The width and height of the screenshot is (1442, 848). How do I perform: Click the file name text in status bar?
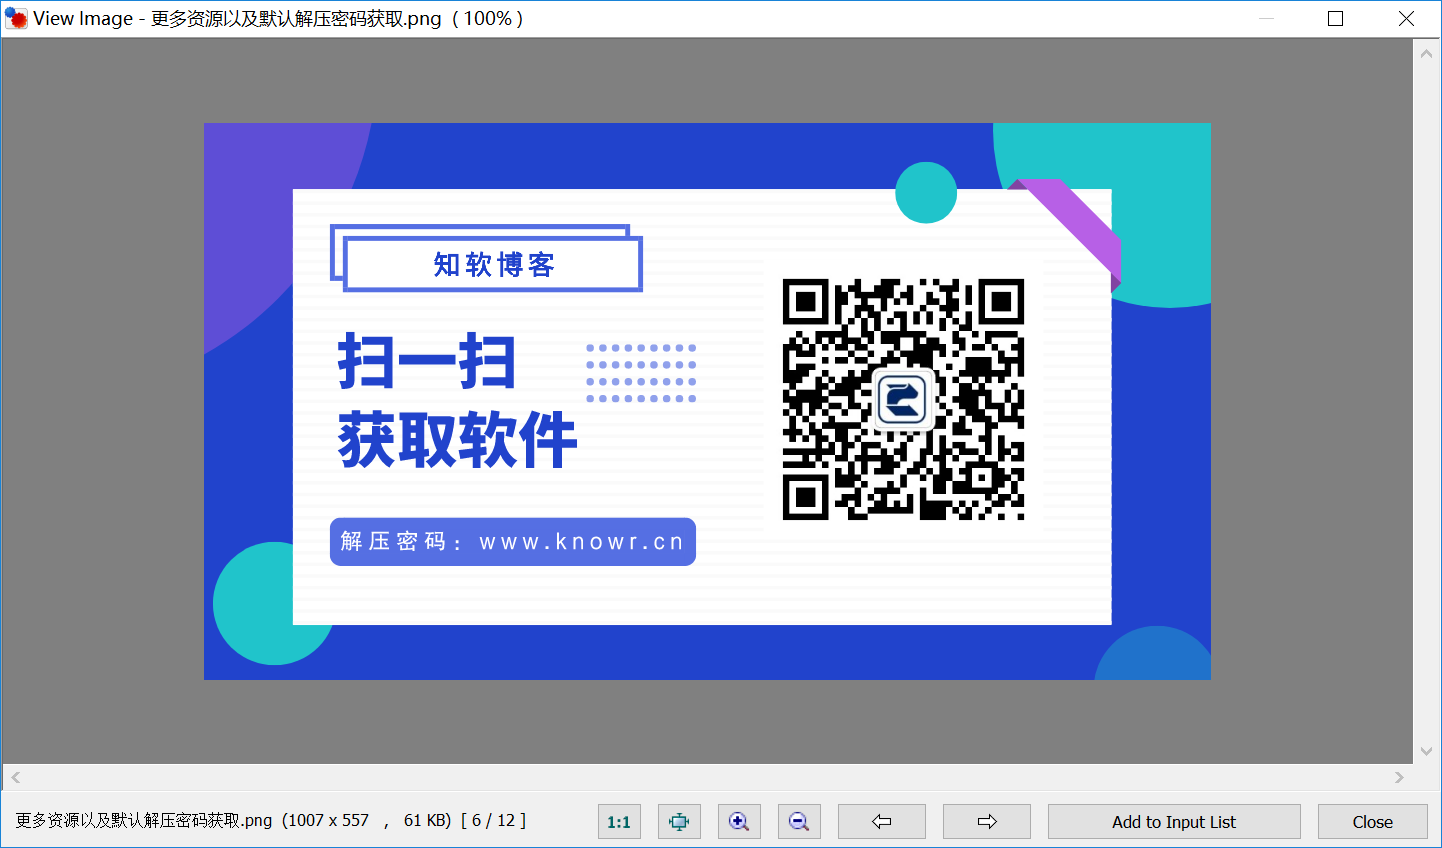144,821
